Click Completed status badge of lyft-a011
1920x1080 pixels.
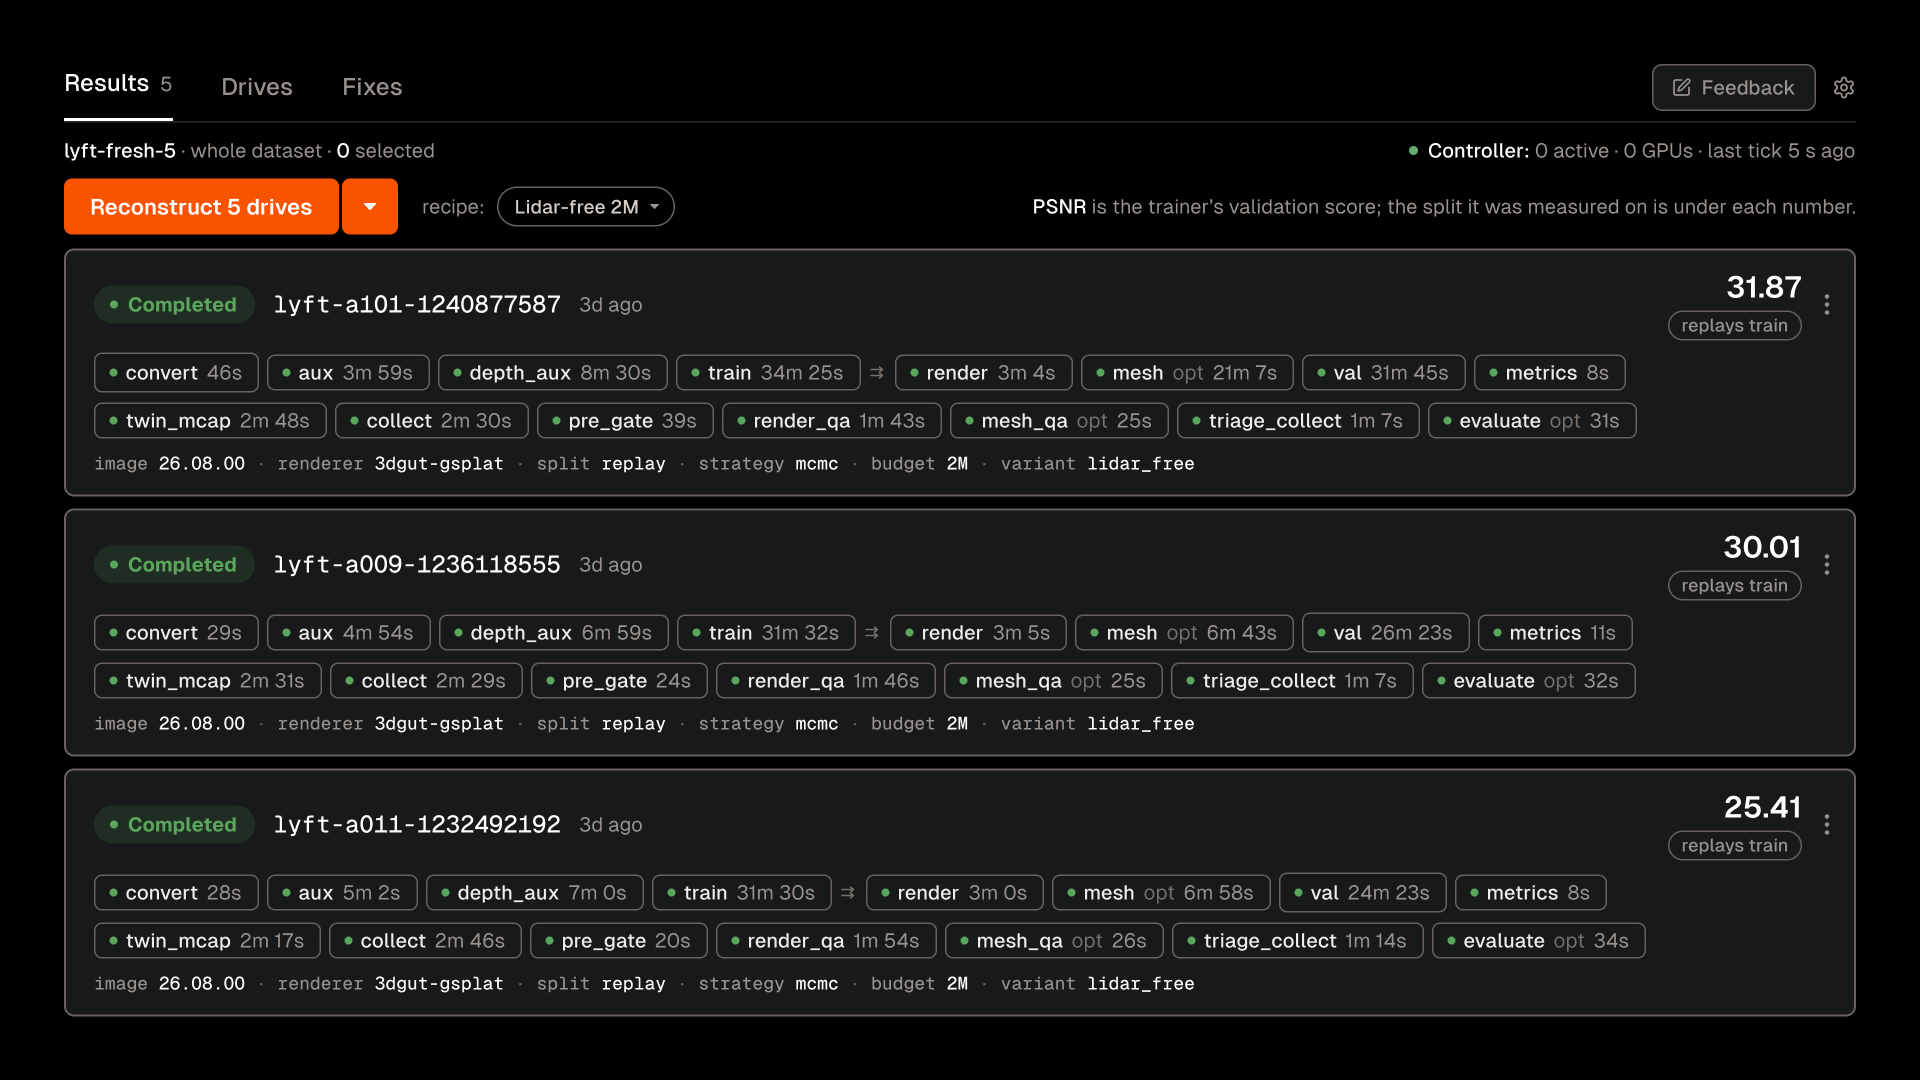[174, 825]
